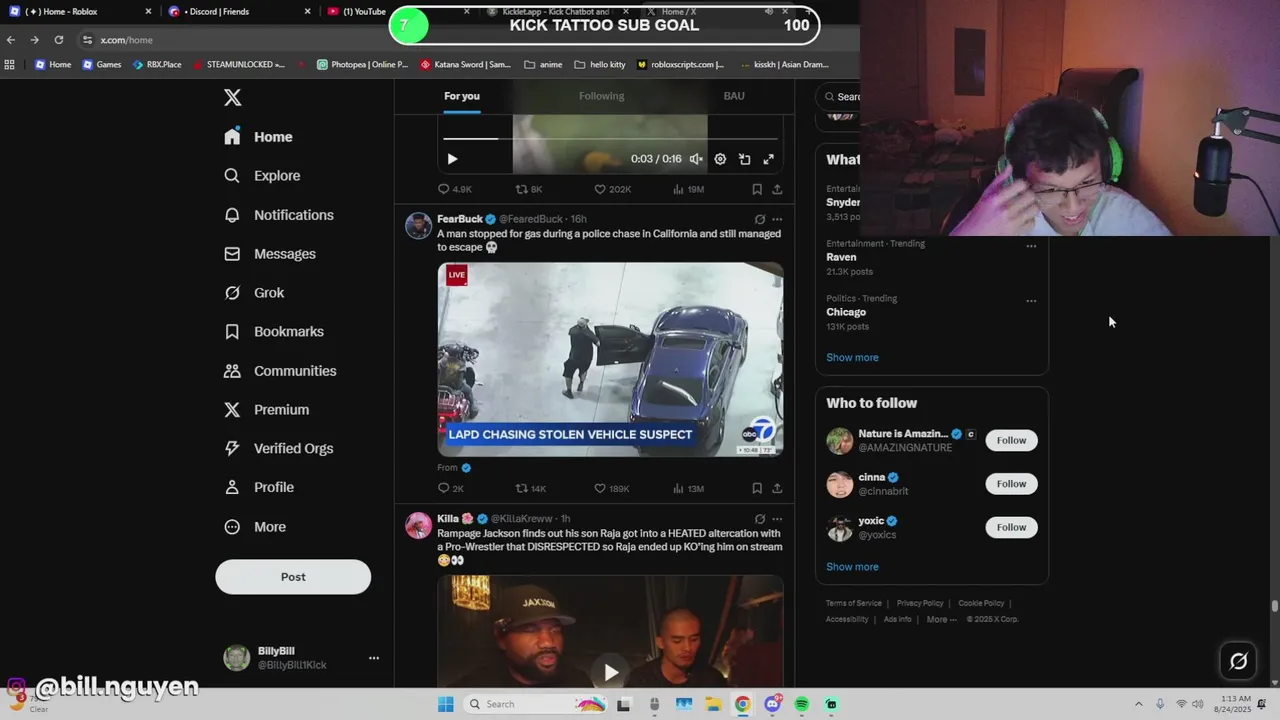Unmute the video player
1280x720 pixels.
(696, 159)
